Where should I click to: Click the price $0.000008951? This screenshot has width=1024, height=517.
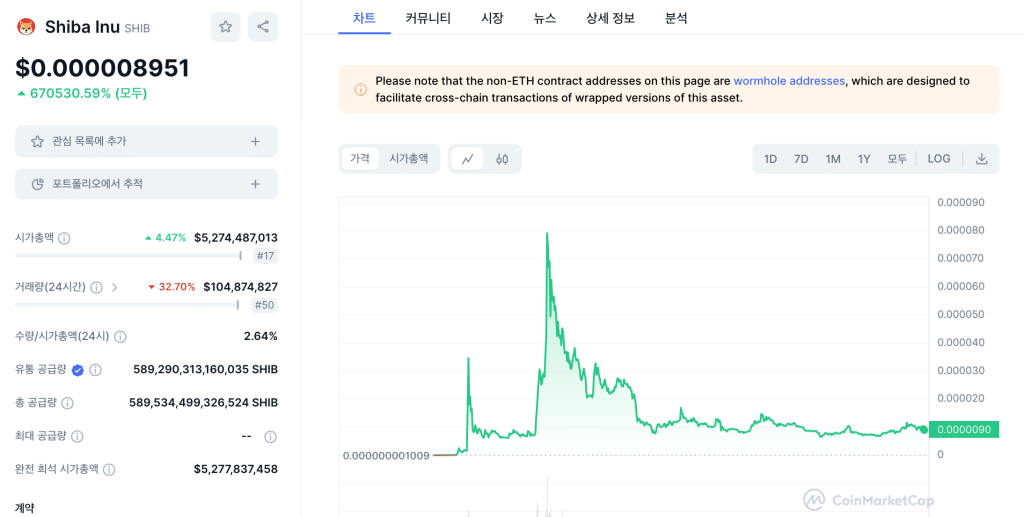coord(103,68)
